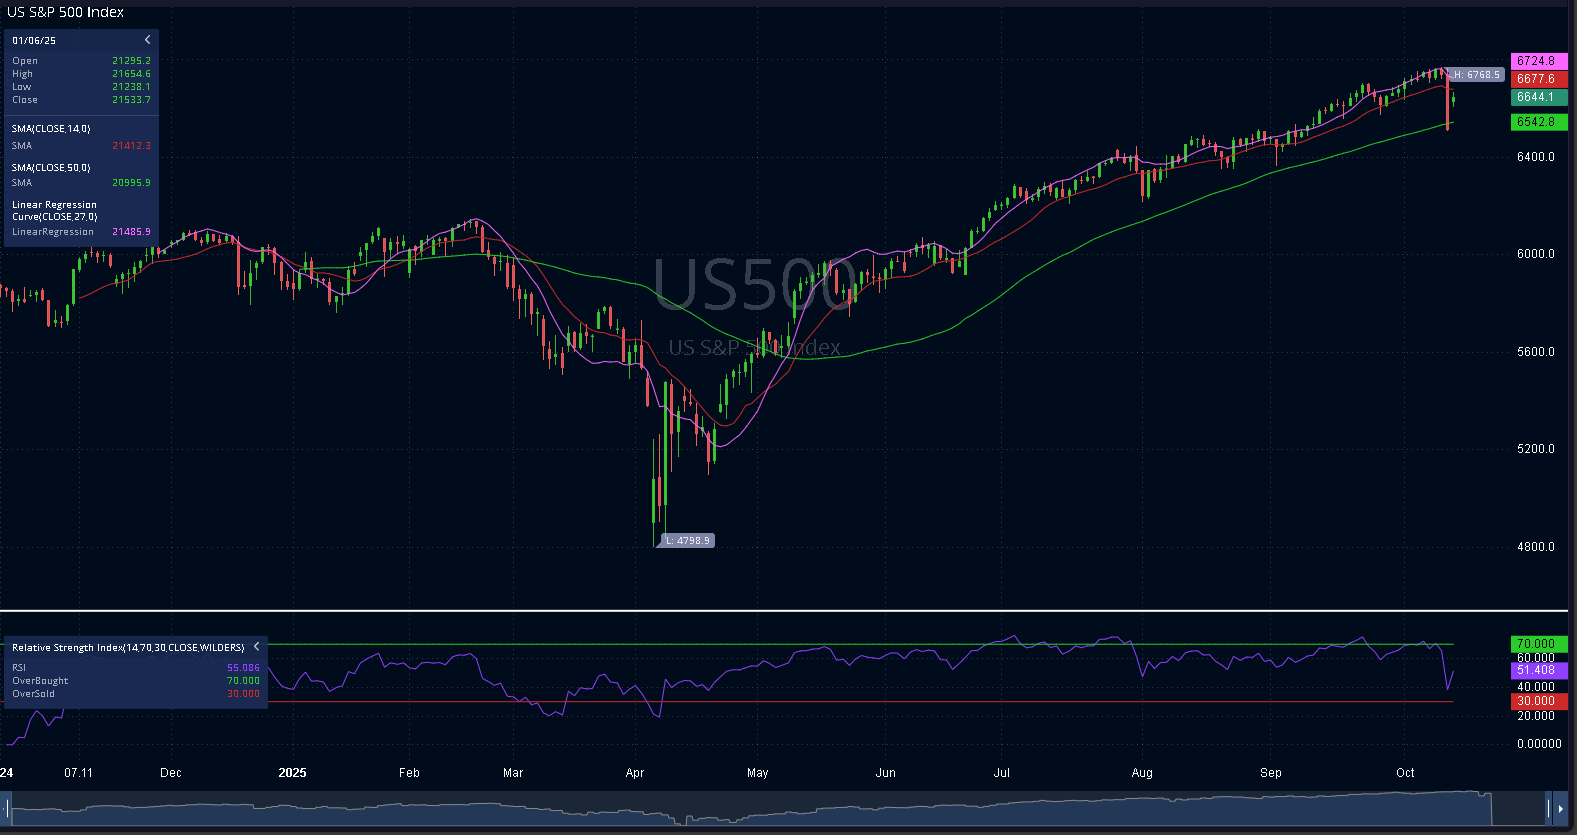Click the Apr label on the time axis
This screenshot has height=835, width=1577.
[635, 773]
